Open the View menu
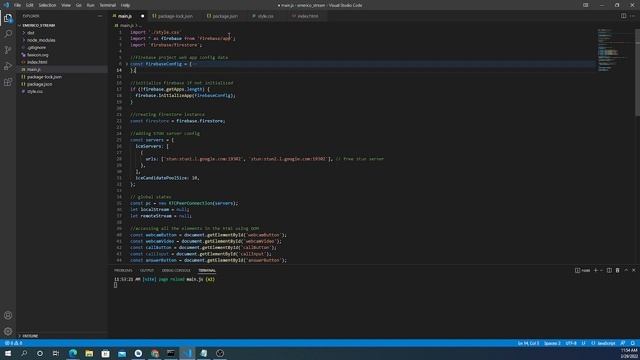Image resolution: width=640 pixels, height=360 pixels. point(66,5)
